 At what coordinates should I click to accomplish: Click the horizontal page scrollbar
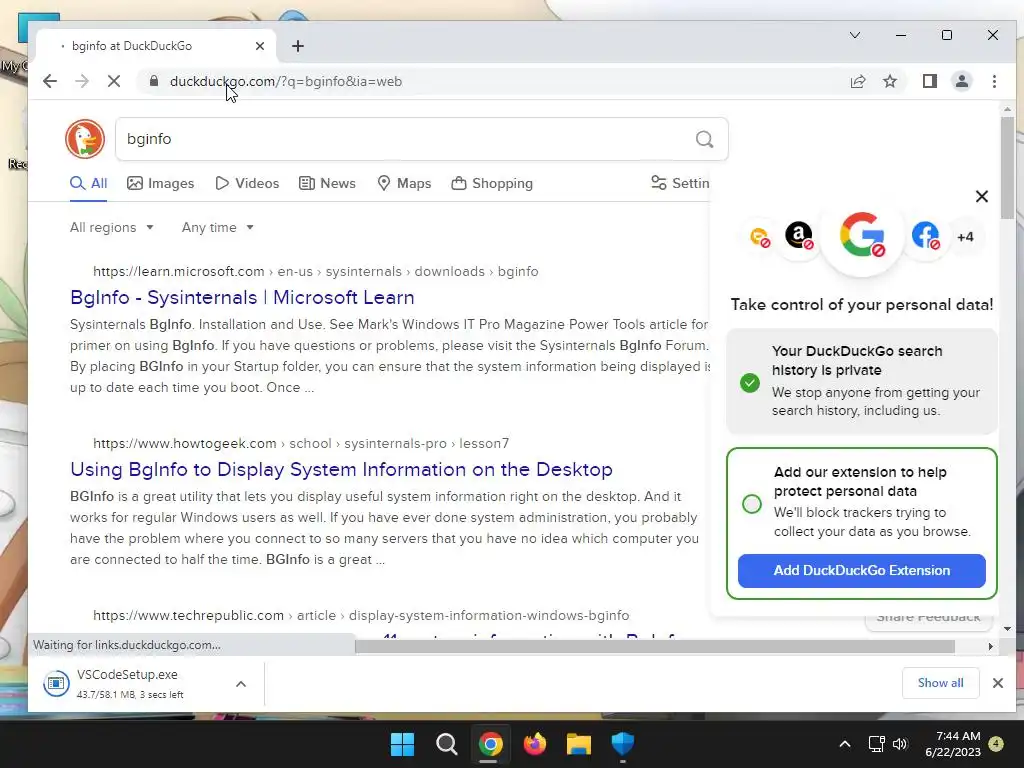[654, 647]
